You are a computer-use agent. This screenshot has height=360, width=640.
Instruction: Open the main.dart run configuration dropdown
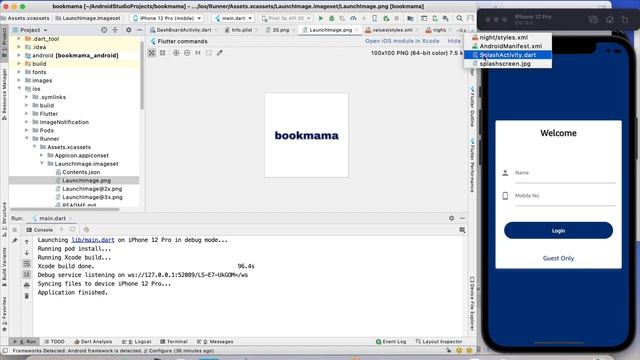pyautogui.click(x=233, y=18)
